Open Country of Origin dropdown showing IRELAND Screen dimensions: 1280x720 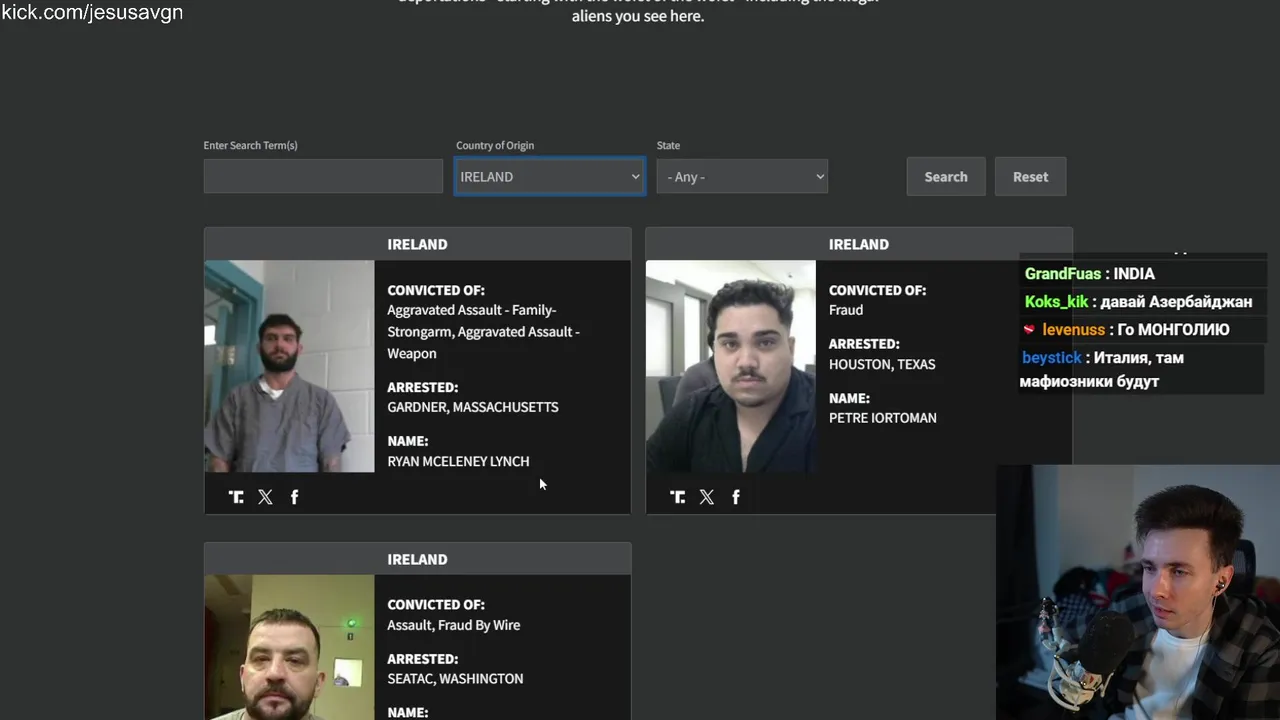tap(550, 176)
